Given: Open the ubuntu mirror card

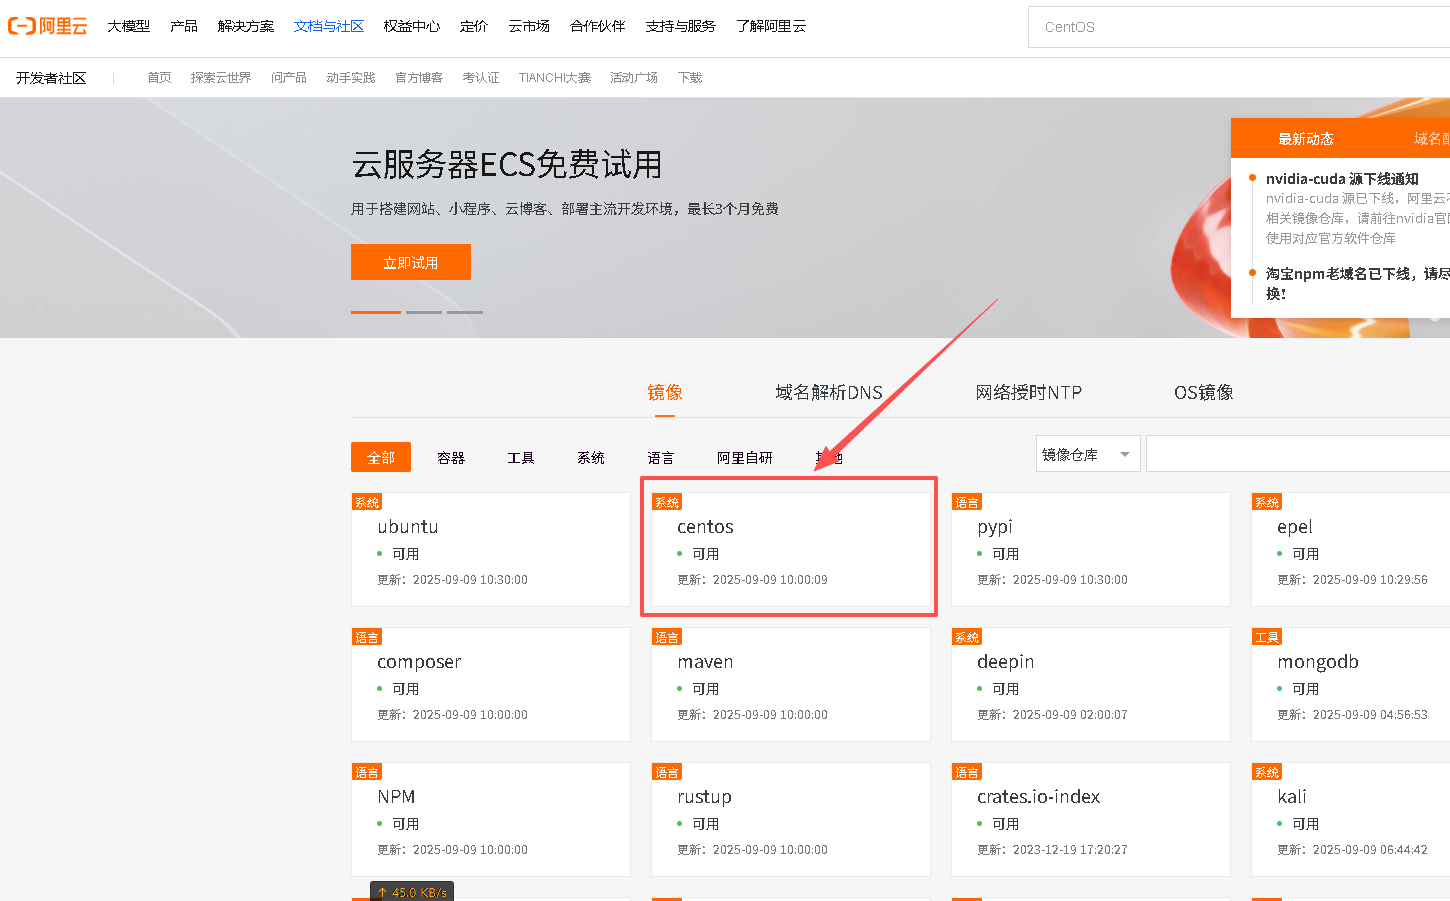Looking at the screenshot, I should tap(491, 549).
